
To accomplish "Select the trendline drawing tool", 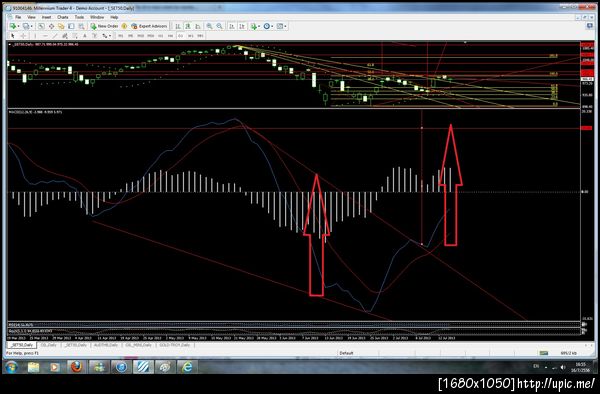I will pyautogui.click(x=55, y=36).
